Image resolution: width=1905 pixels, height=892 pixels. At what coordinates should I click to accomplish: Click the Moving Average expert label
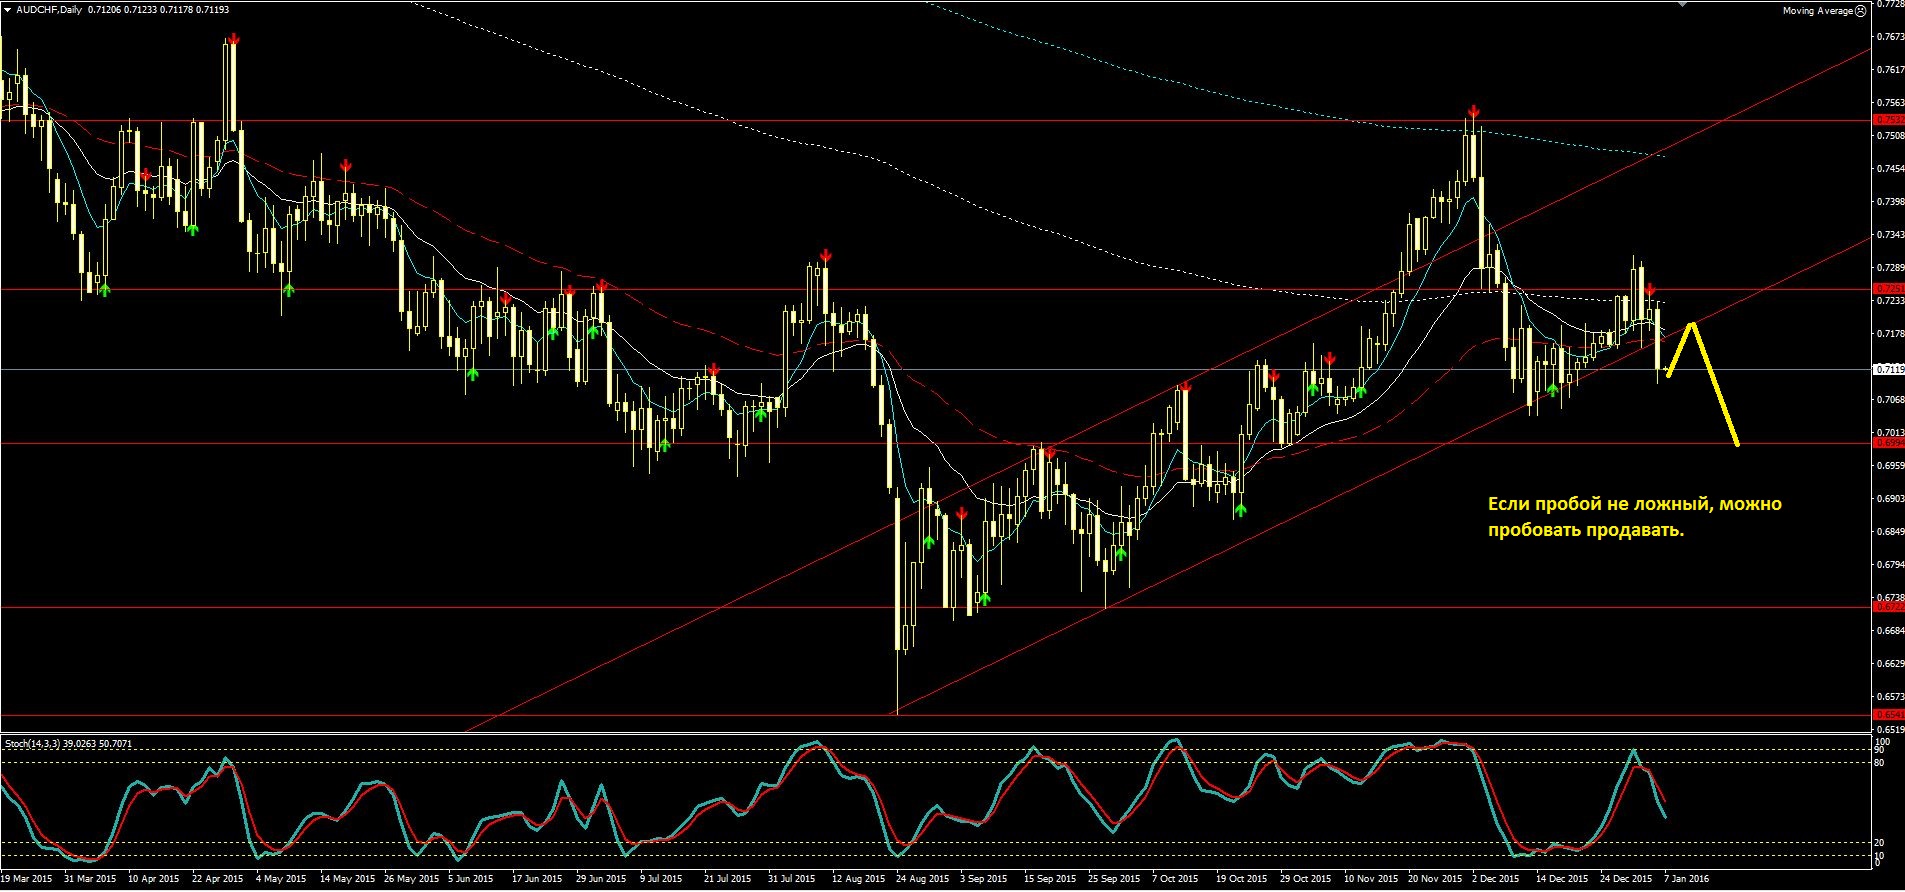tap(1818, 11)
